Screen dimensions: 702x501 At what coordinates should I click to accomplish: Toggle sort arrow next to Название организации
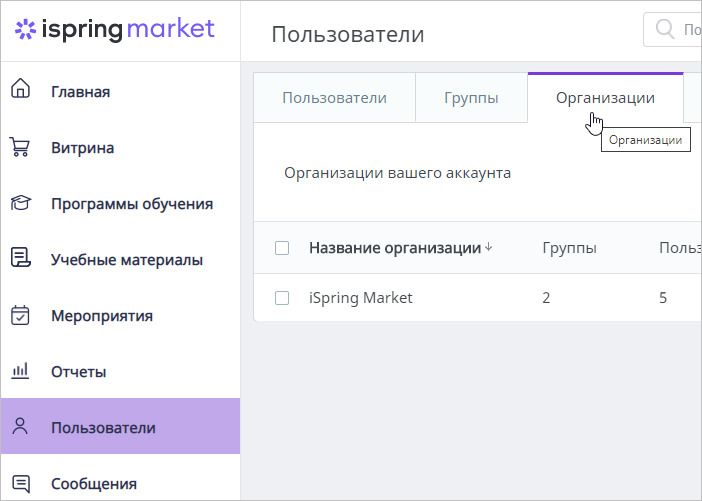pos(488,247)
